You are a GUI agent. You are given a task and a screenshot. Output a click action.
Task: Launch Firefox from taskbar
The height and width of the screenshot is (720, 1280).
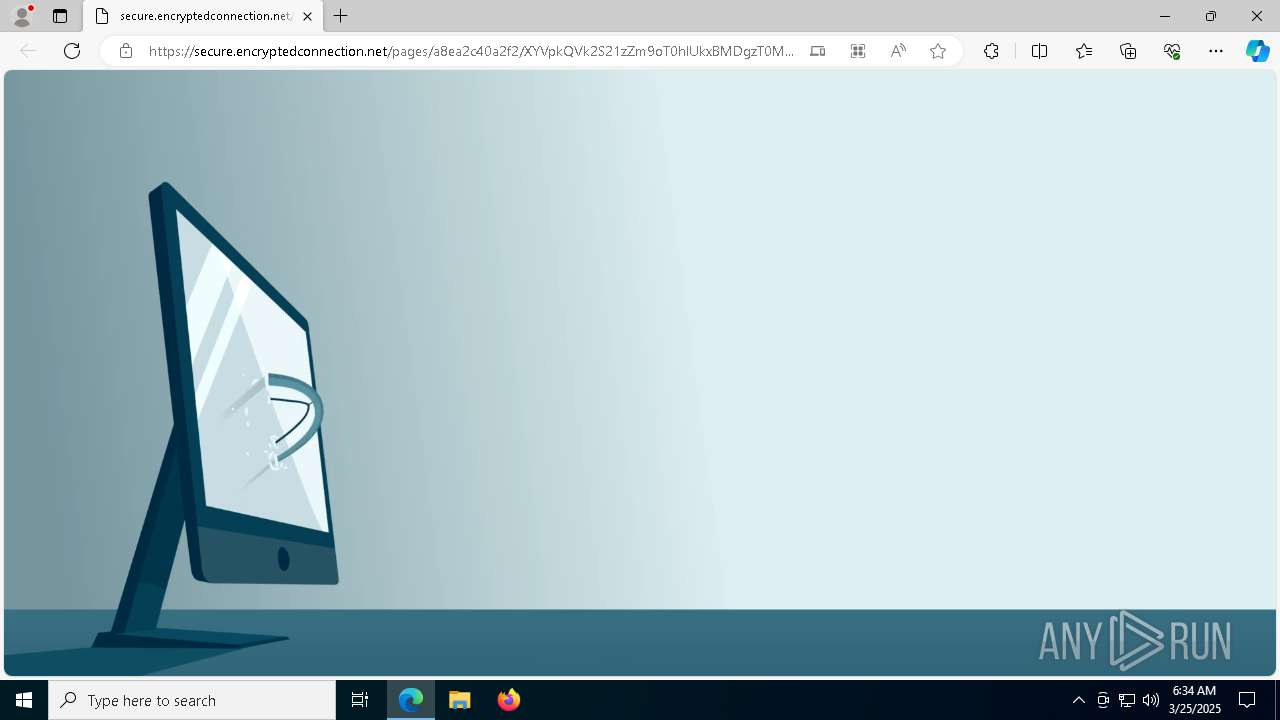click(509, 700)
